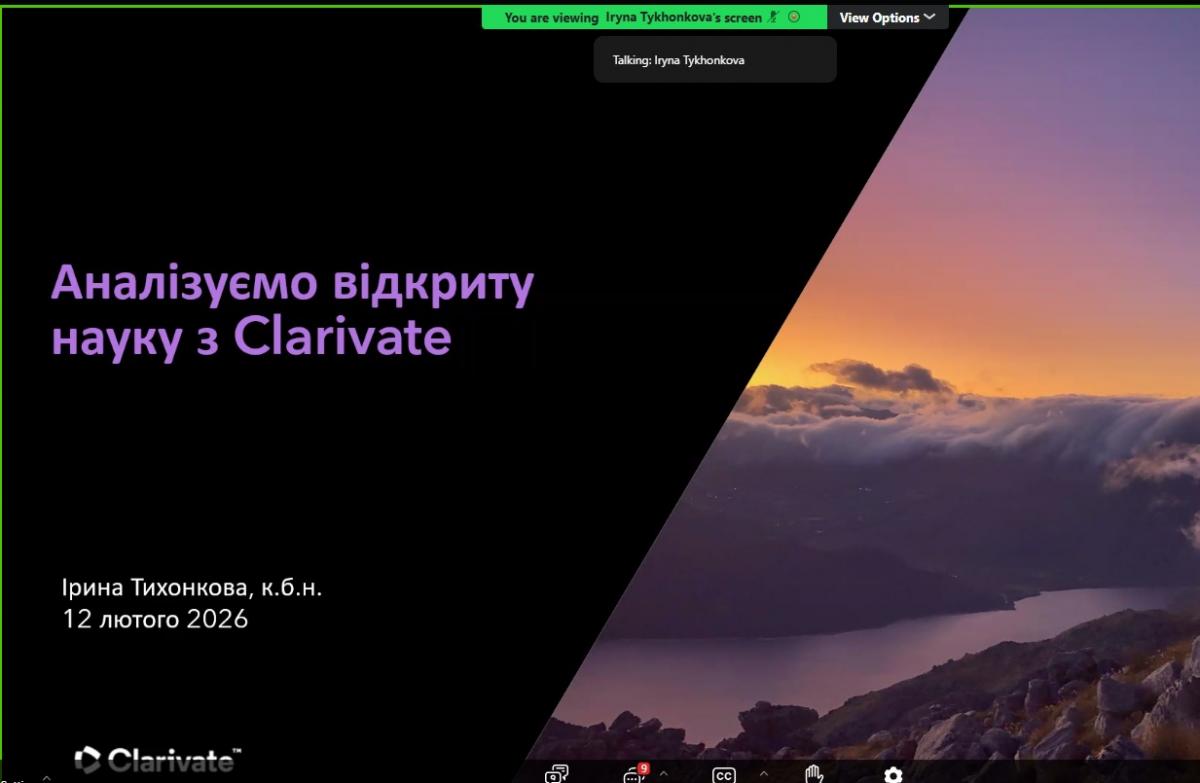
Task: Open the settings gear icon
Action: point(893,775)
